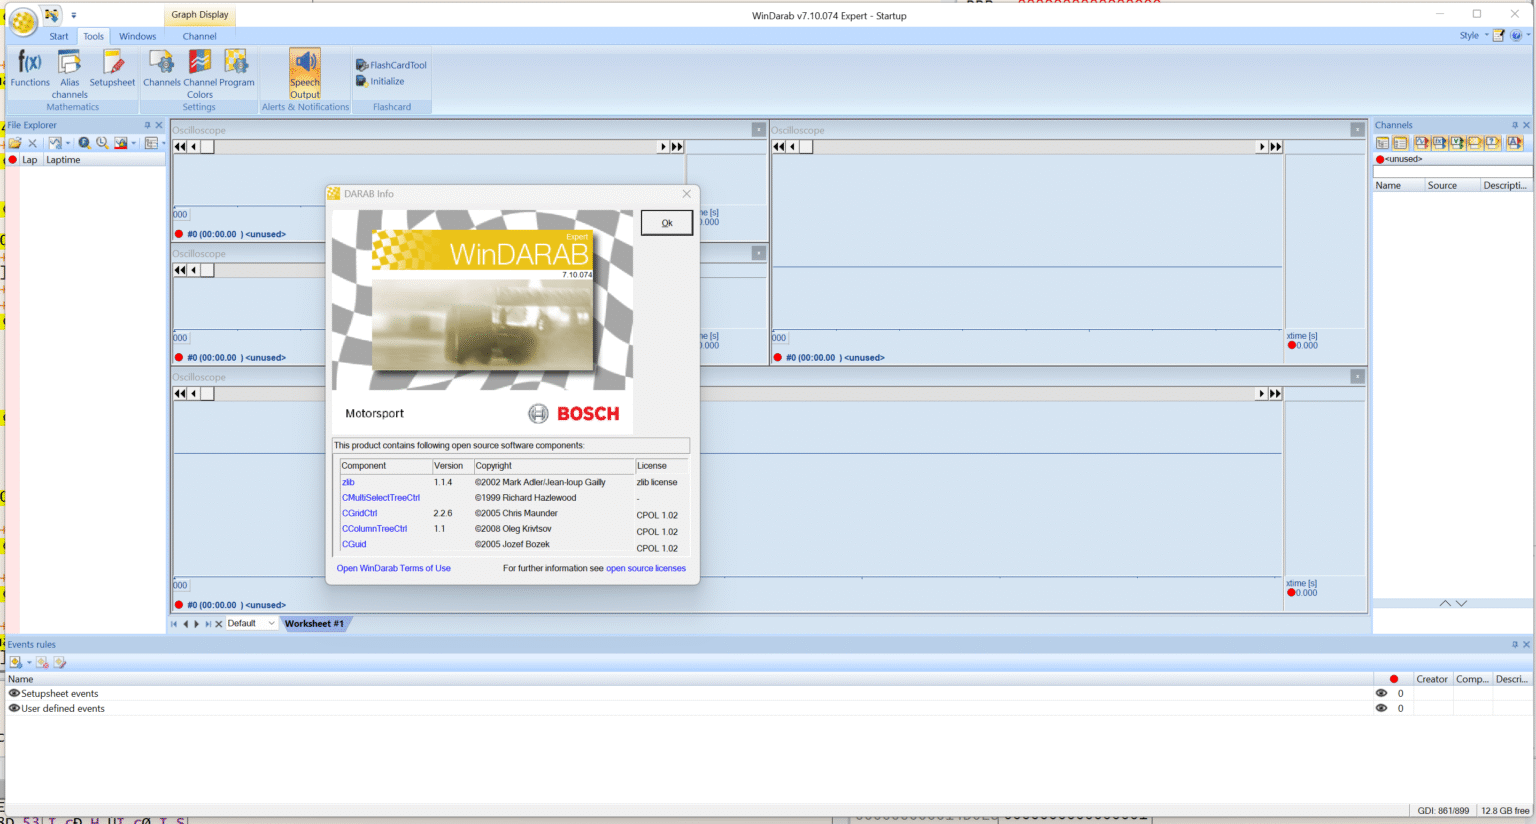This screenshot has width=1536, height=824.
Task: Click the remove file X in File Explorer
Action: [x=32, y=143]
